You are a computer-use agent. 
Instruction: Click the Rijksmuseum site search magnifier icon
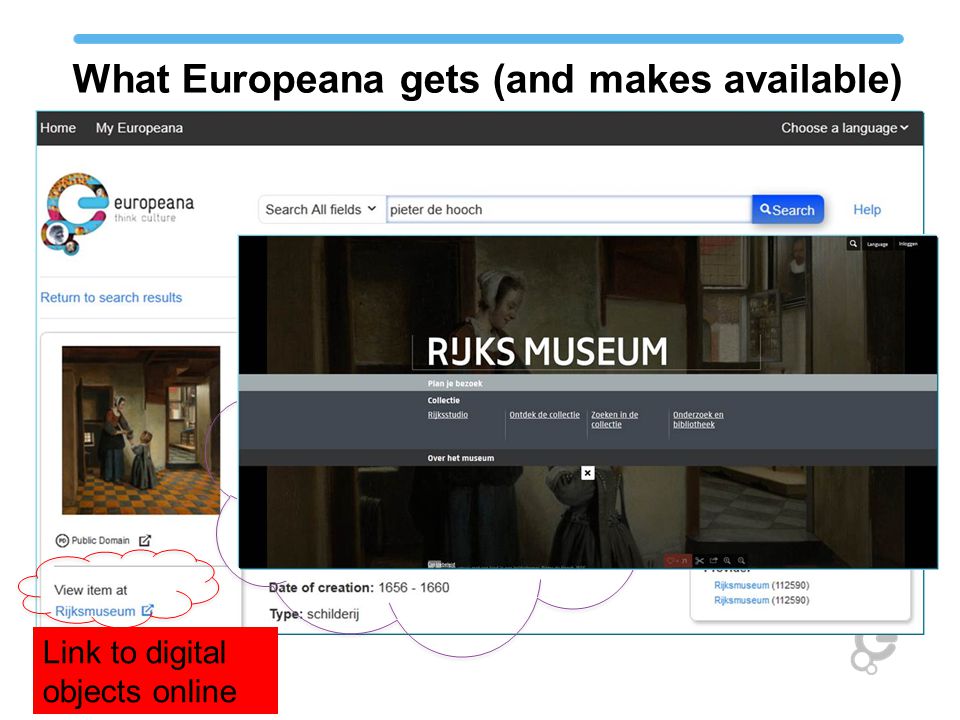pos(853,244)
